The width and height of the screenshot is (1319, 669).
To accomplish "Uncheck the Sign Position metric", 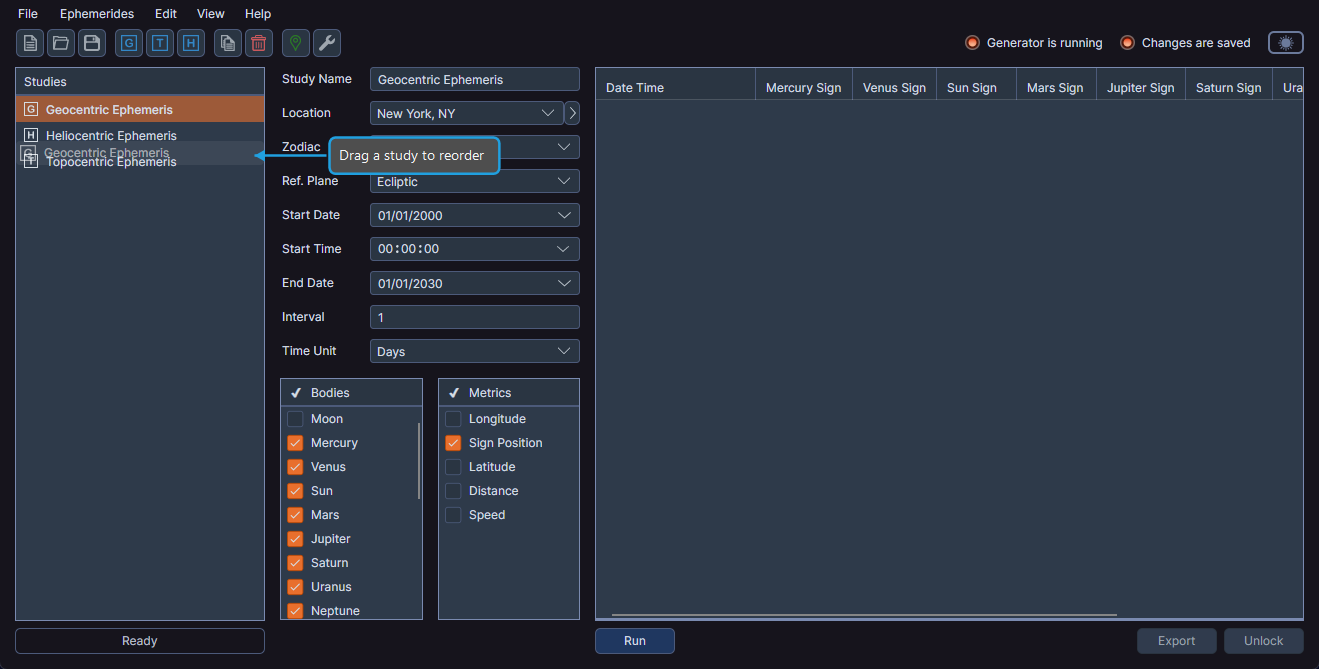I will point(453,443).
